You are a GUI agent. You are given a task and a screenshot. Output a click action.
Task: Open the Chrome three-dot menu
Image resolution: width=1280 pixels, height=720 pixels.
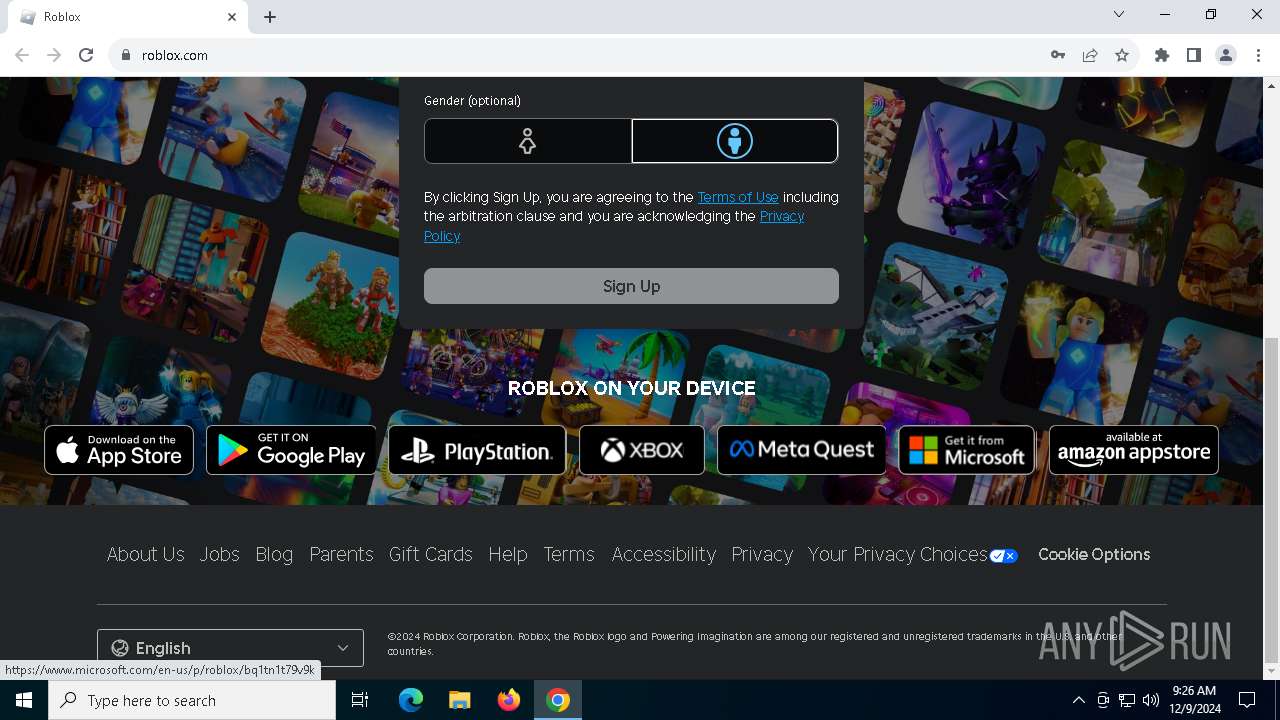point(1258,55)
